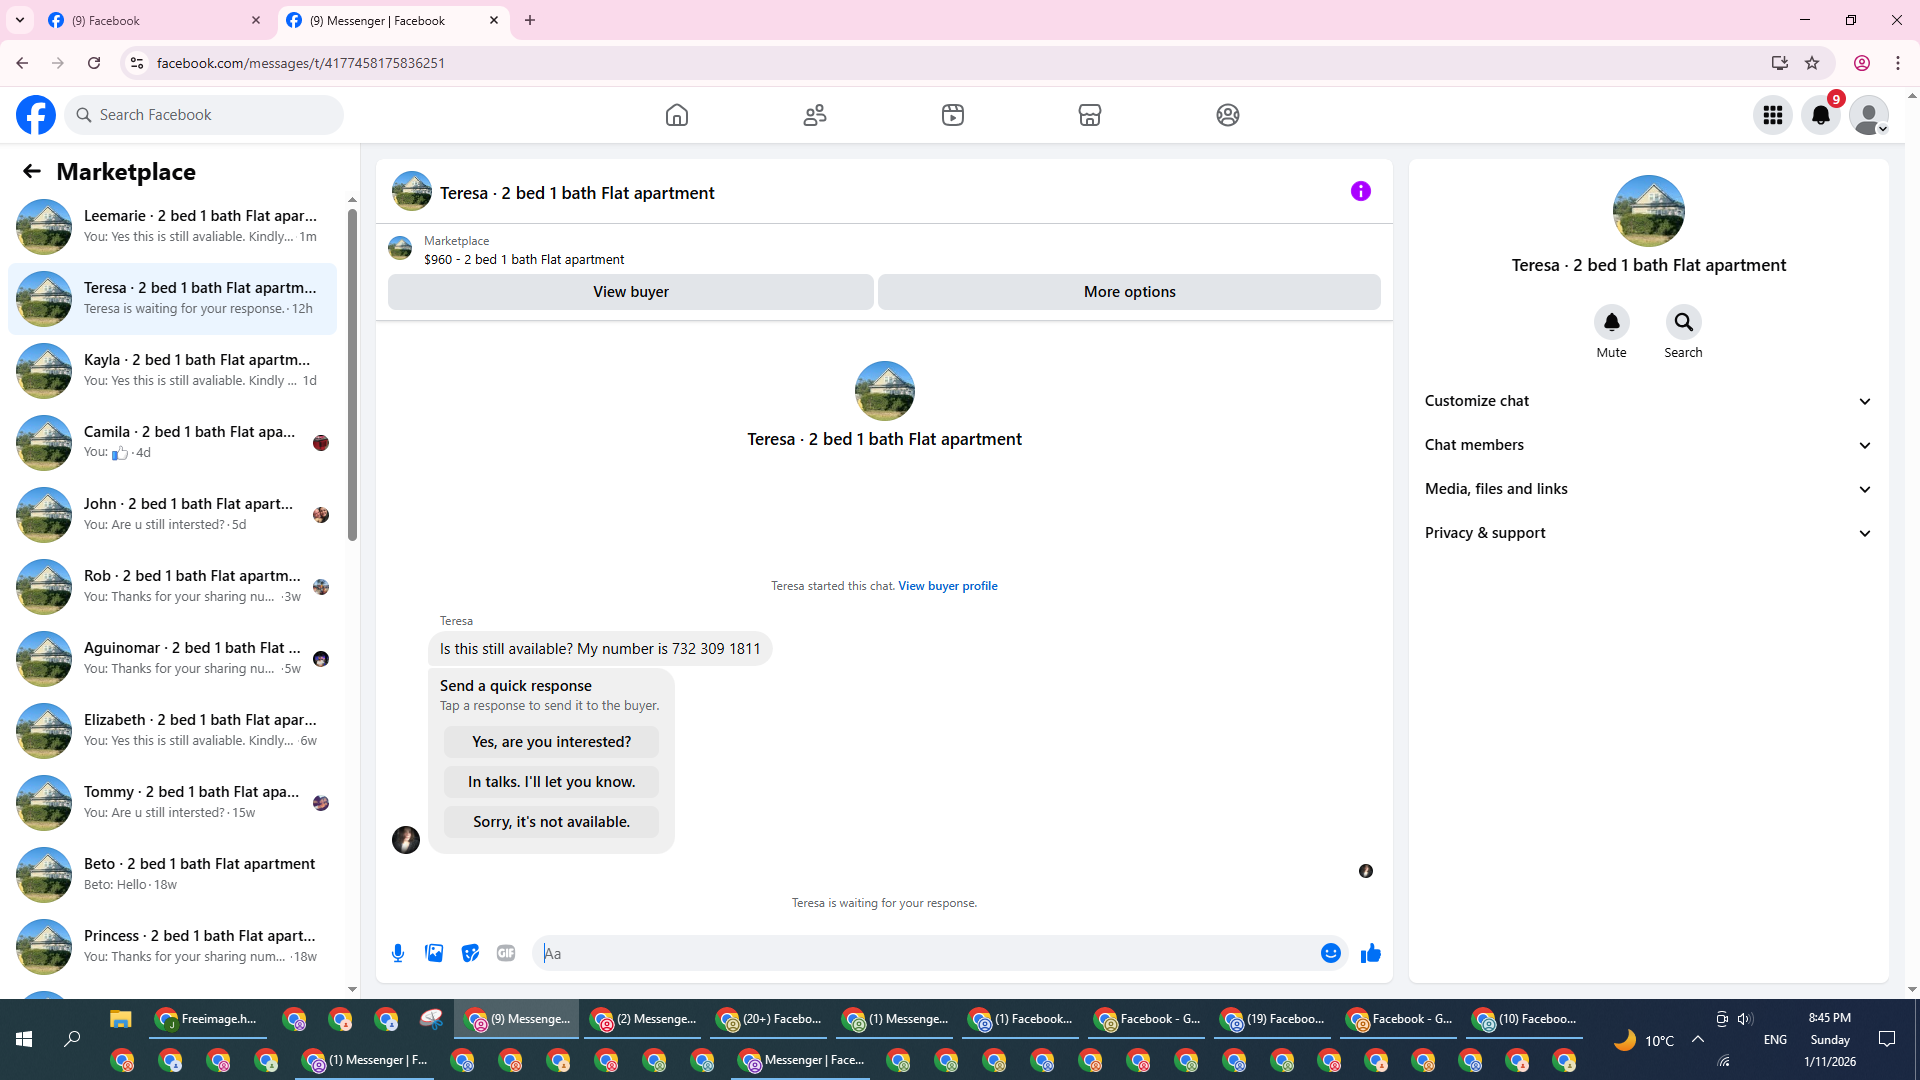Open the account profile avatar menu
Image resolution: width=1920 pixels, height=1080 pixels.
(x=1869, y=115)
